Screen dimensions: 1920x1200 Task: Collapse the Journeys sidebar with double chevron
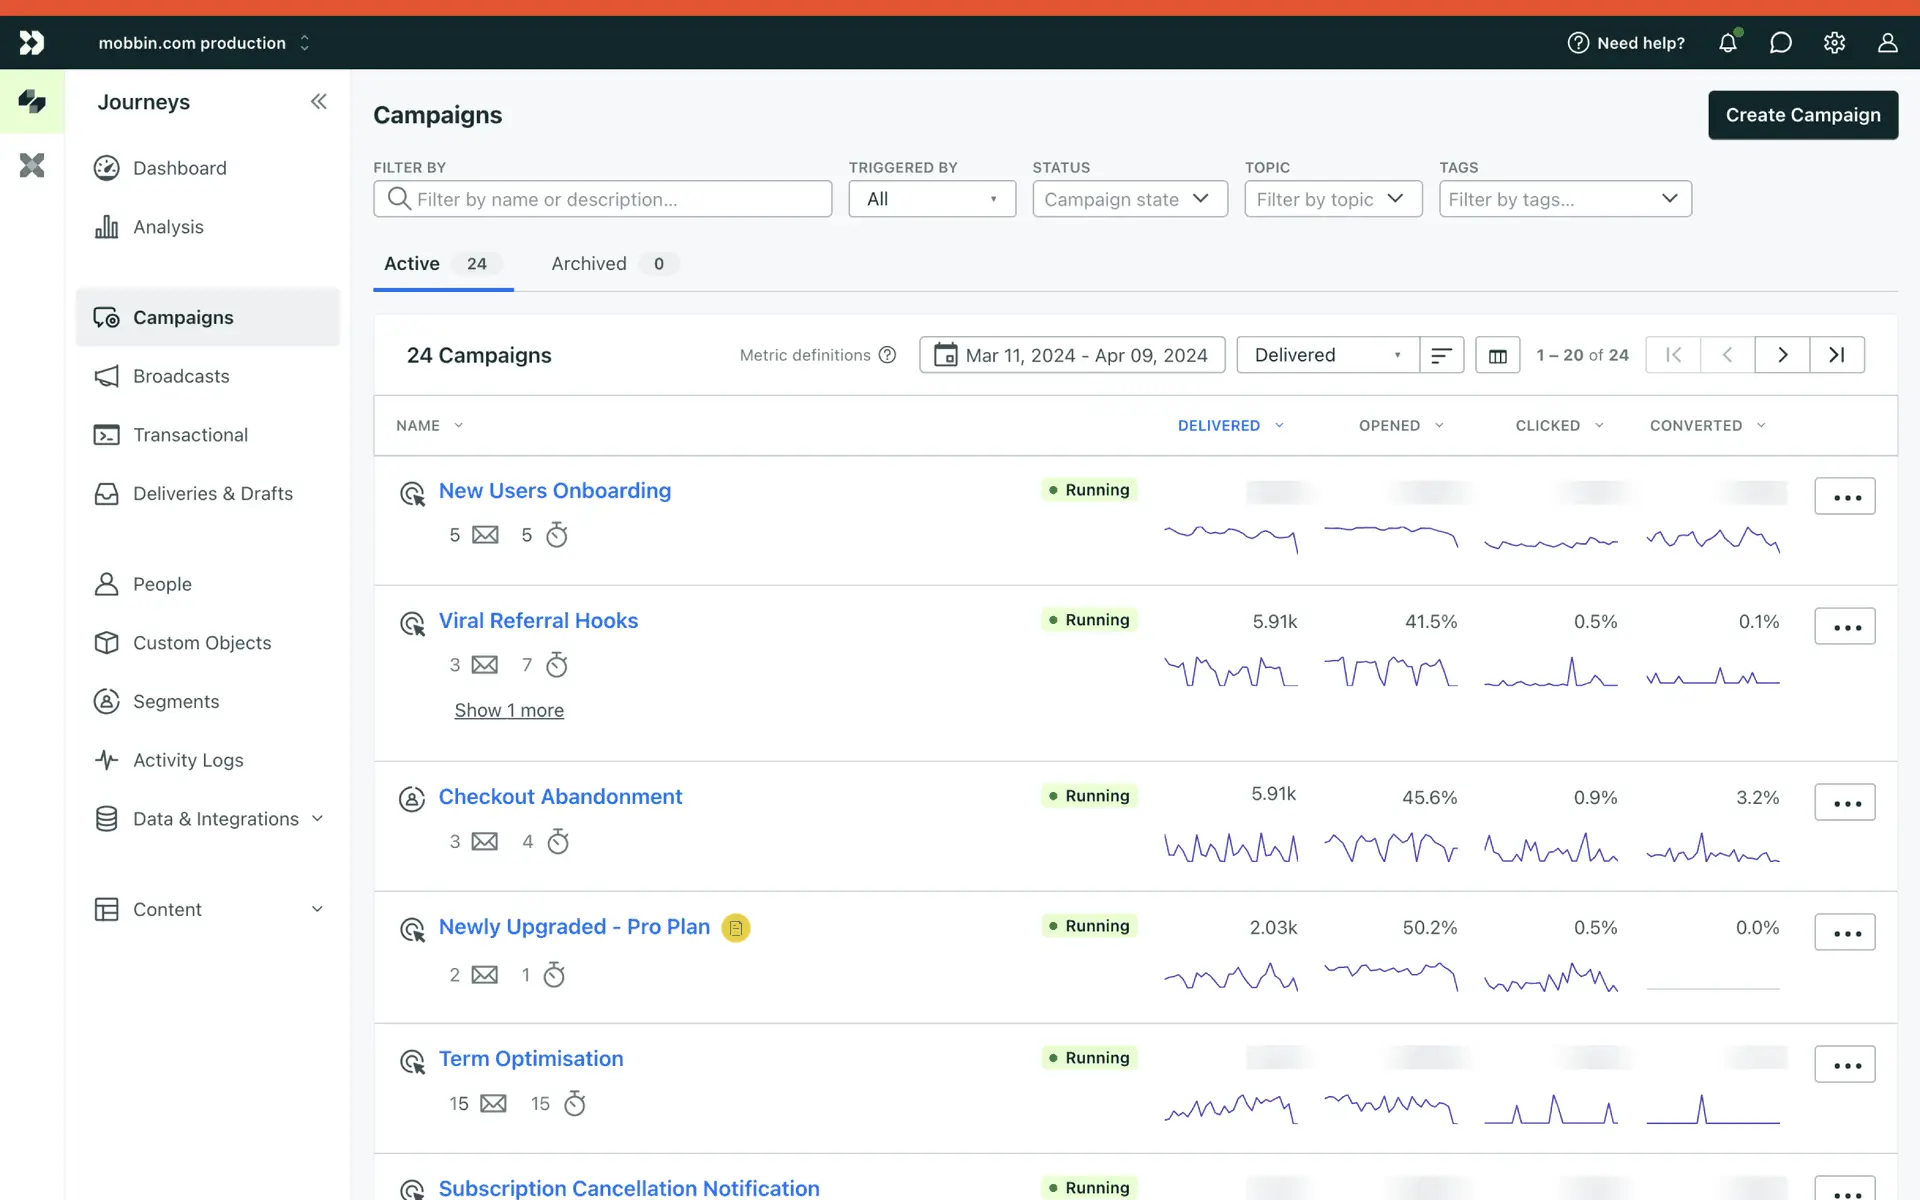pyautogui.click(x=318, y=101)
